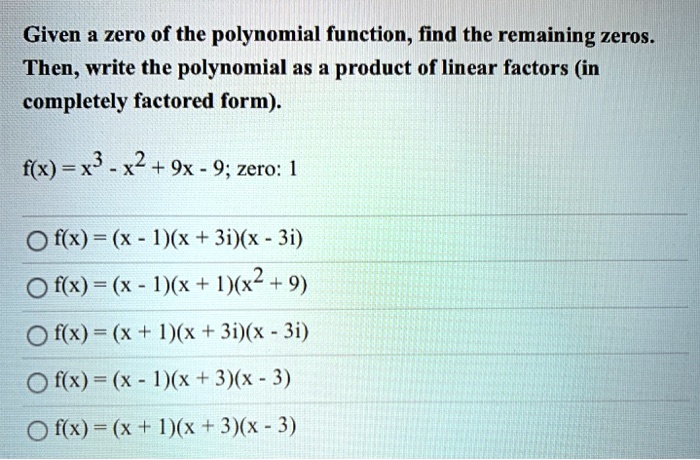Select radio button for (x - 1)(x + 3i)(x - 3i)
This screenshot has width=700, height=460.
37,241
